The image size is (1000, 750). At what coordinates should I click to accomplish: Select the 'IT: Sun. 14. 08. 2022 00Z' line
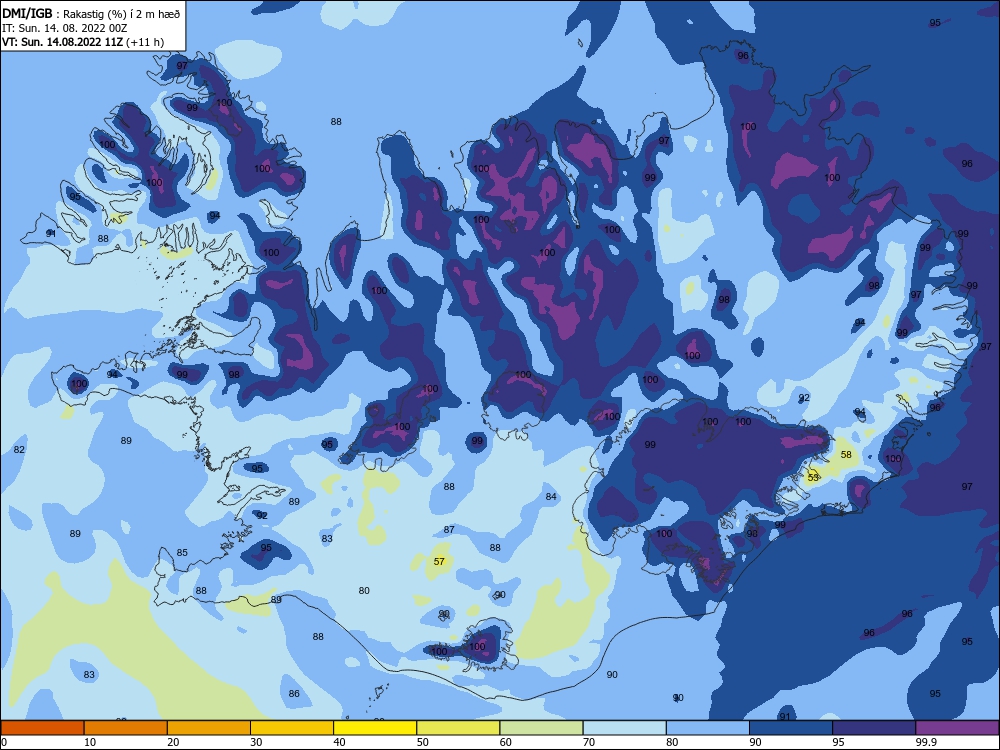tap(64, 28)
